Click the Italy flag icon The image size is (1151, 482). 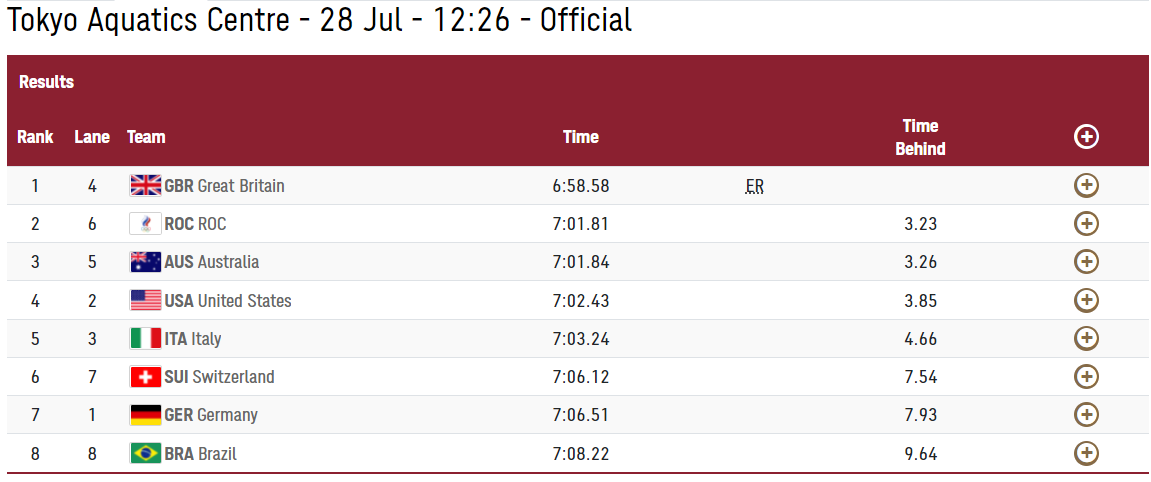[146, 338]
